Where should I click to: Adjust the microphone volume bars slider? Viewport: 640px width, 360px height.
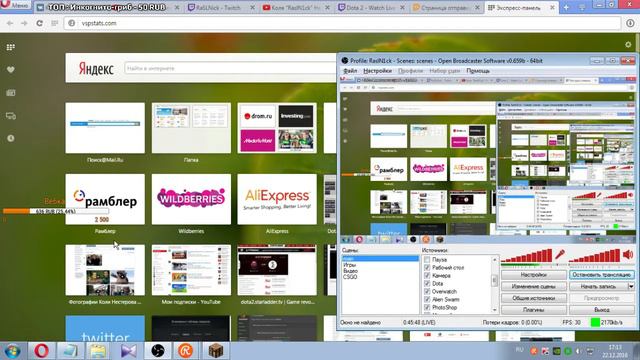pyautogui.click(x=527, y=256)
